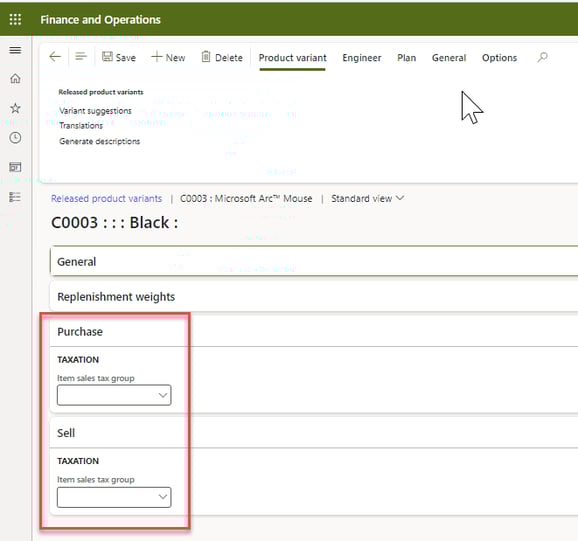
Task: Open Purchase item sales tax group dropdown
Action: (114, 395)
